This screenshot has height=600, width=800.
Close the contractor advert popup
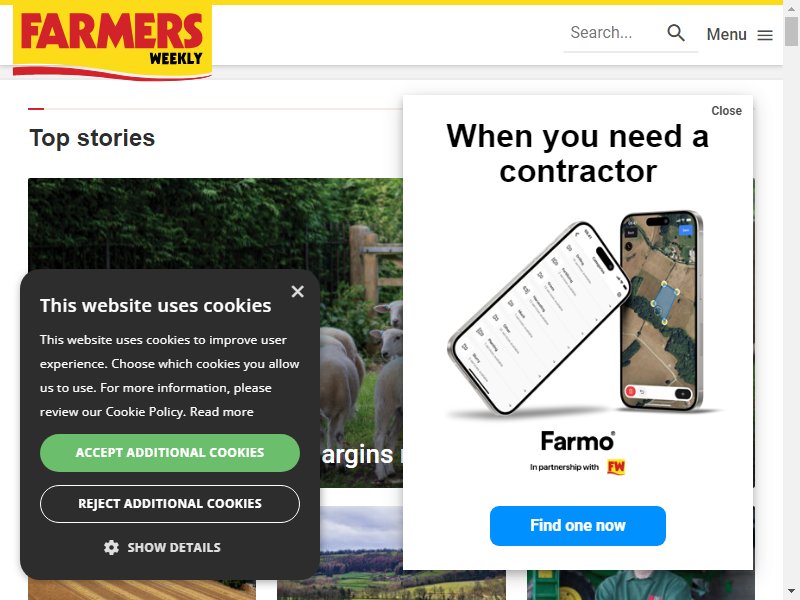726,111
